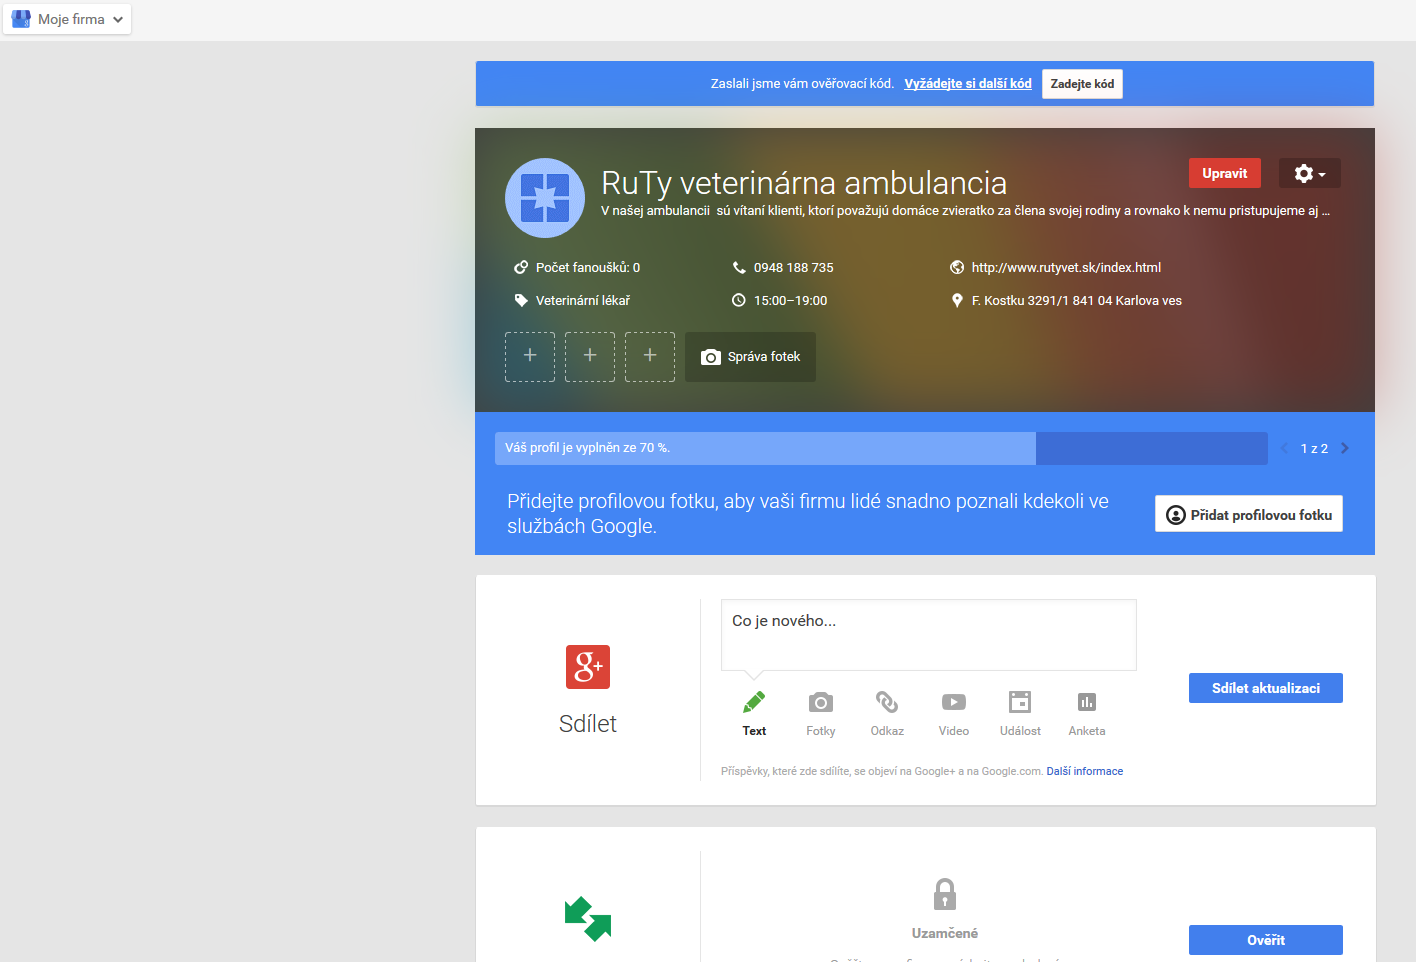
Task: Go to next tip with right chevron
Action: click(x=1345, y=448)
